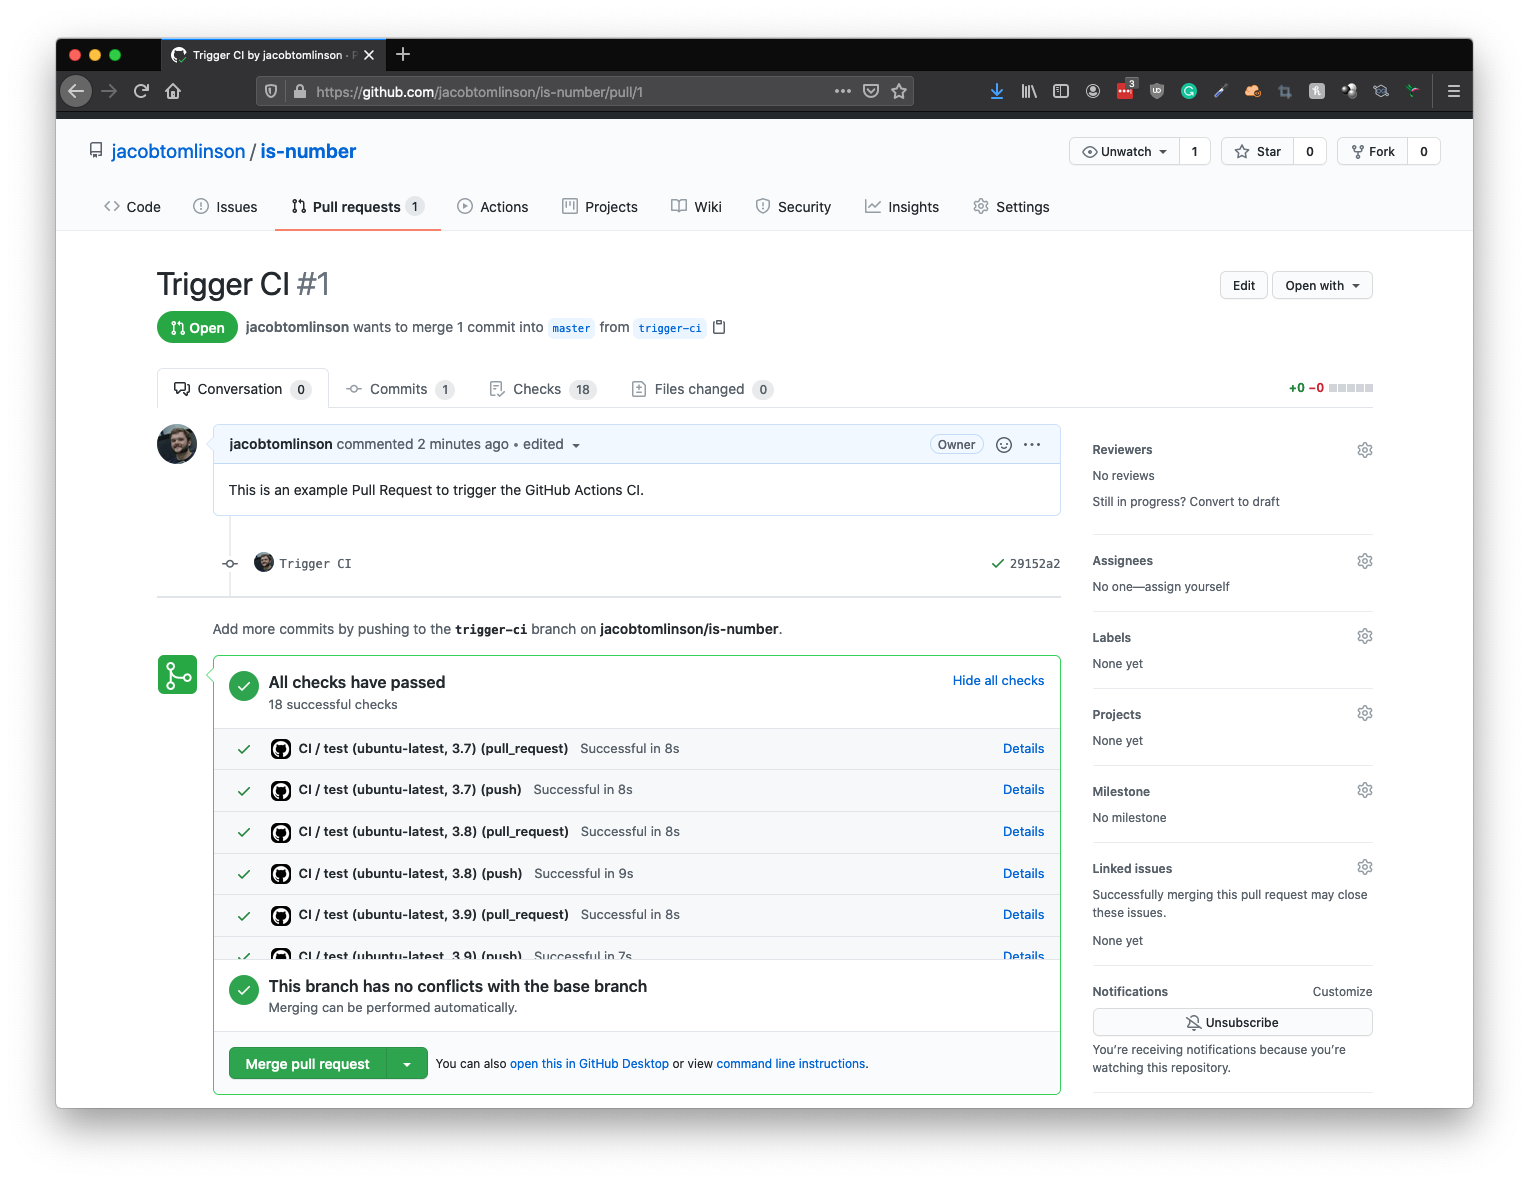Hide all checks in the status box
The width and height of the screenshot is (1529, 1182).
(x=997, y=680)
